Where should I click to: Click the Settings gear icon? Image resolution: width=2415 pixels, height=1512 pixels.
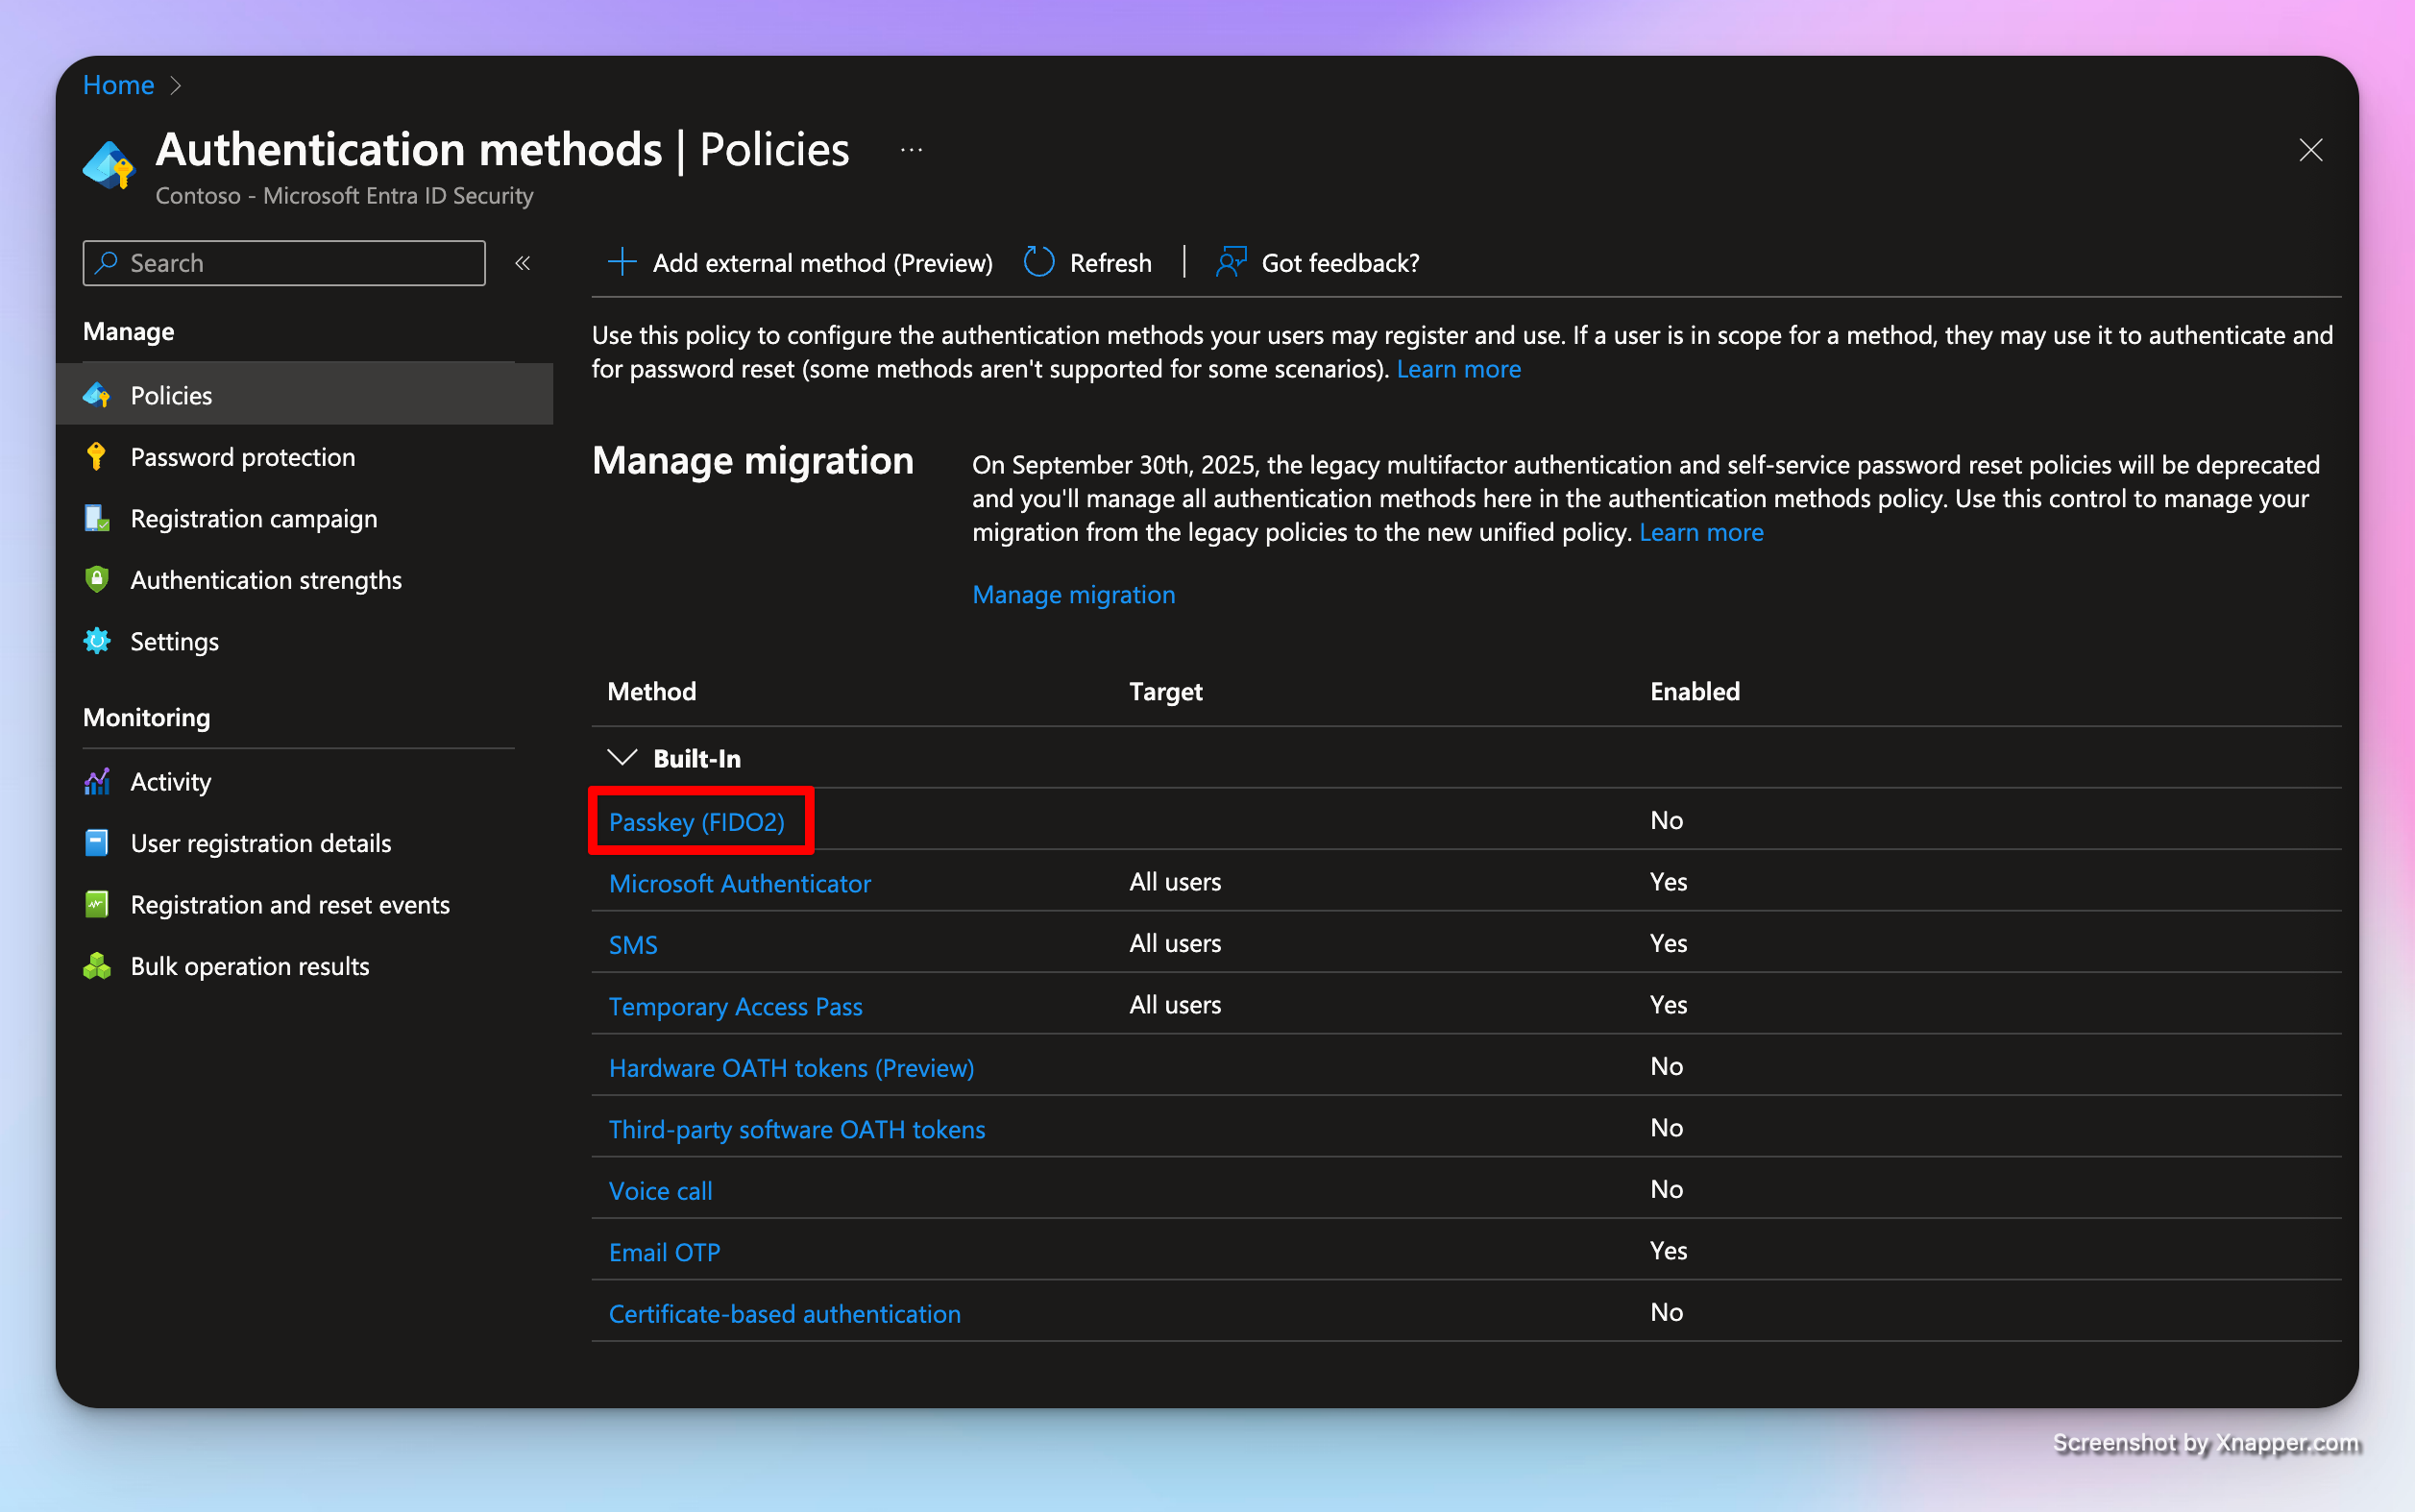[x=96, y=641]
